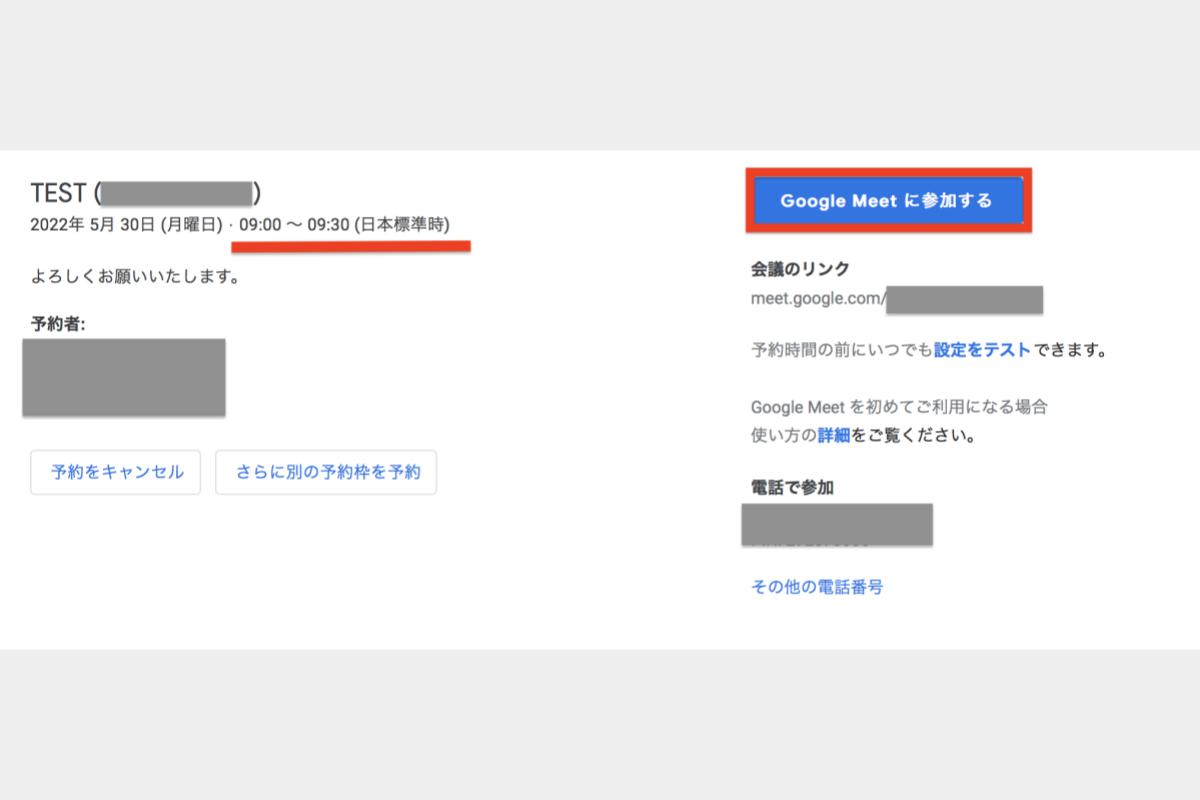Click the 予約者: label
This screenshot has height=800, width=1200.
[59, 324]
